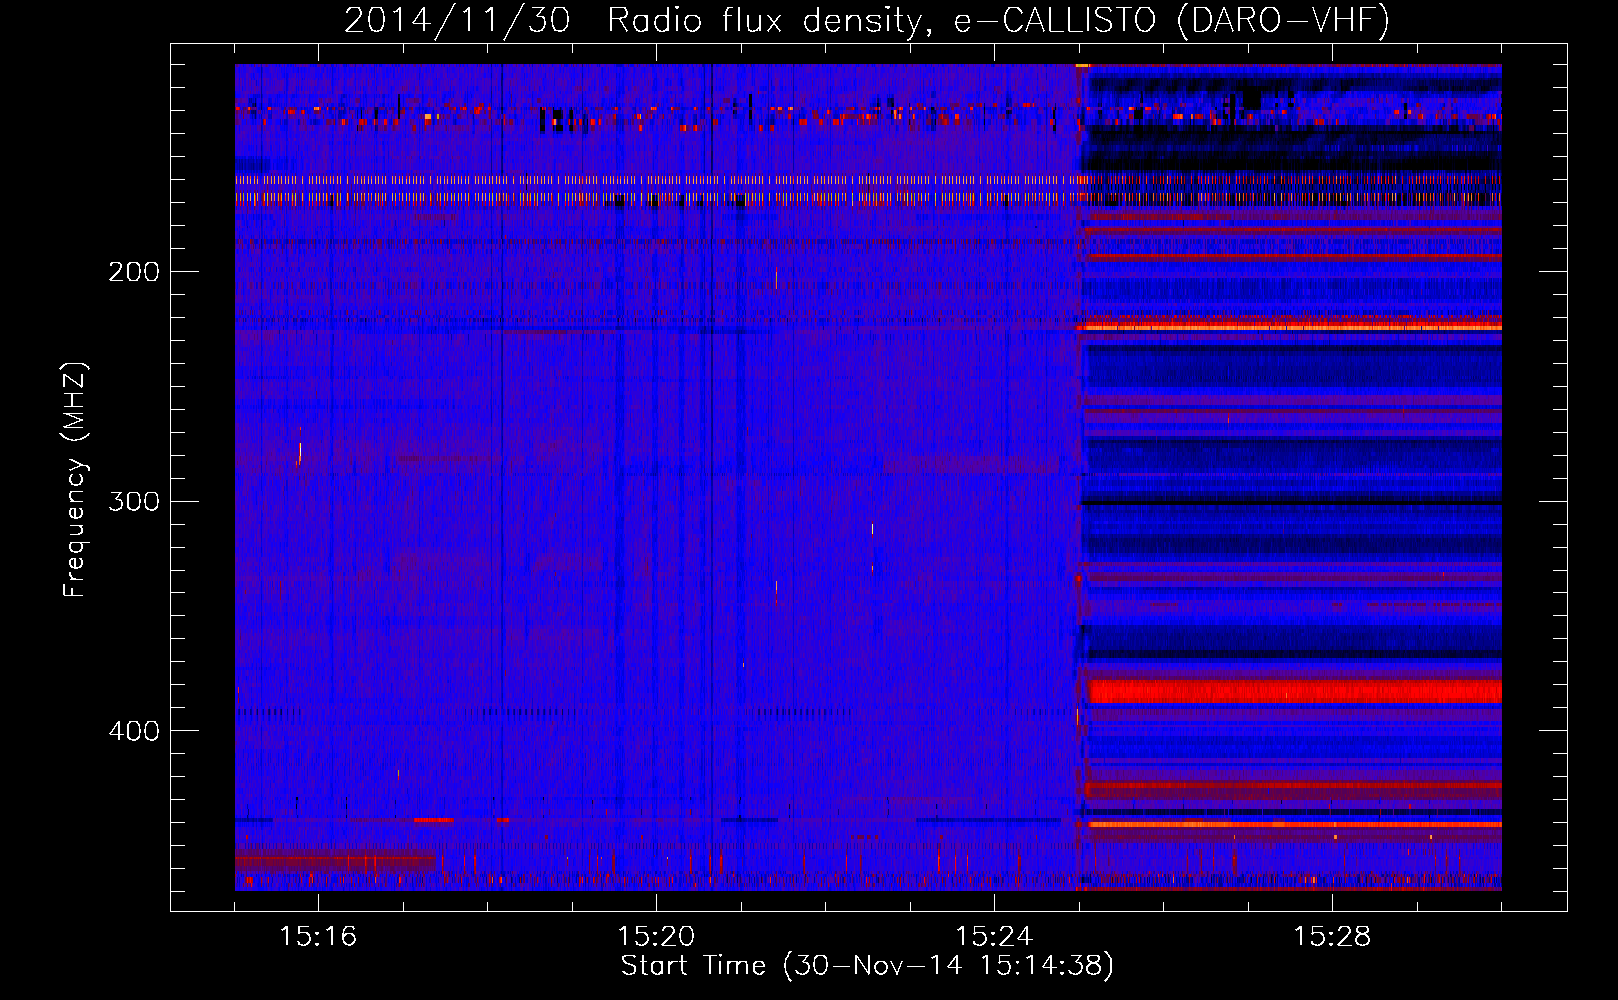
Task: Click the 15:24 time tick label
Action: (x=994, y=937)
